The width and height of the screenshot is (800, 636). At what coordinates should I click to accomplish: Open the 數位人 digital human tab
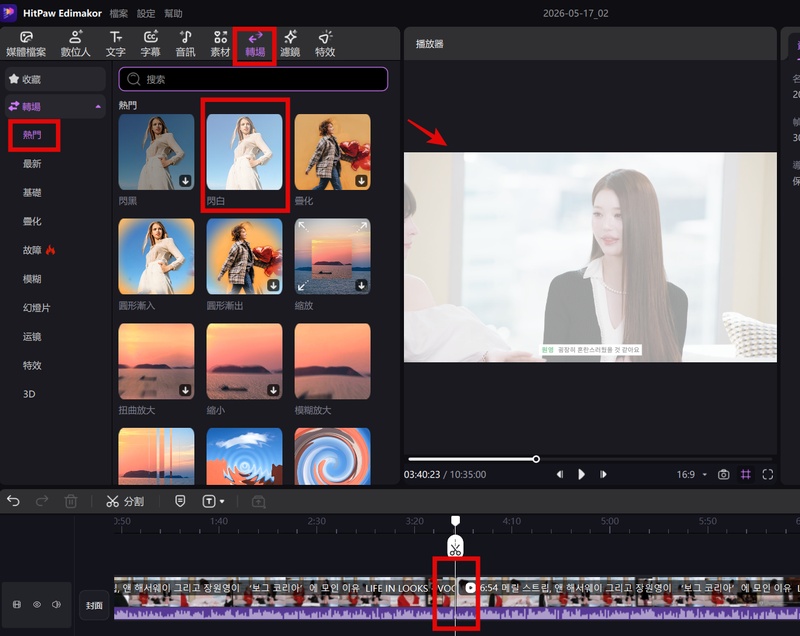(76, 44)
